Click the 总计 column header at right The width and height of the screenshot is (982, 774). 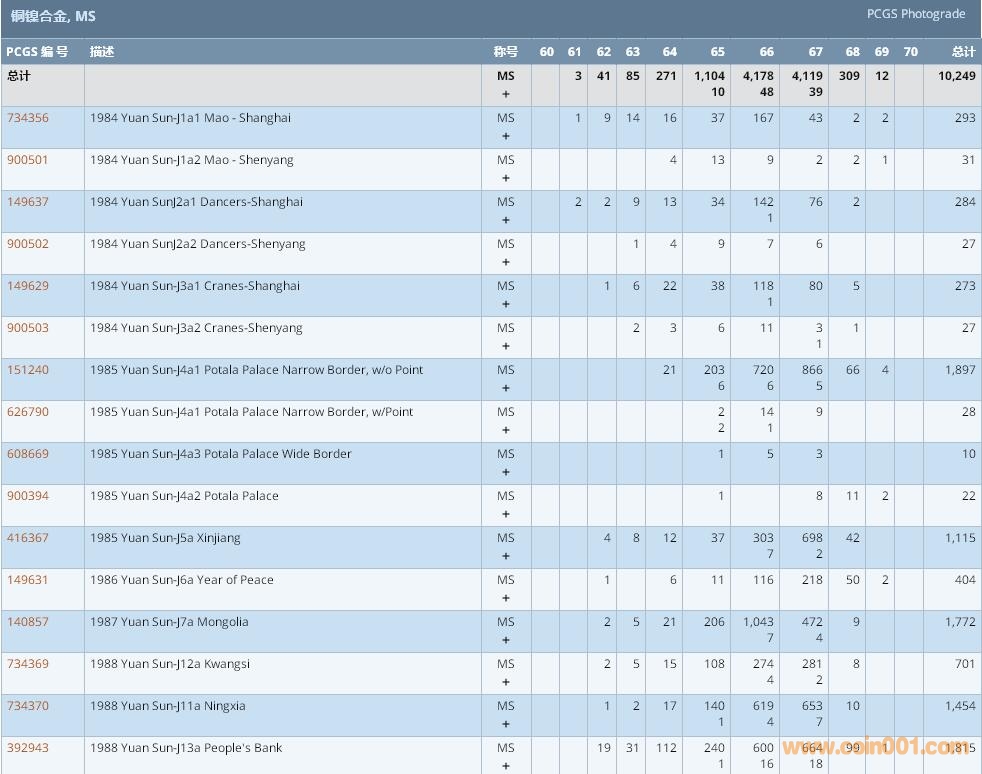(962, 52)
